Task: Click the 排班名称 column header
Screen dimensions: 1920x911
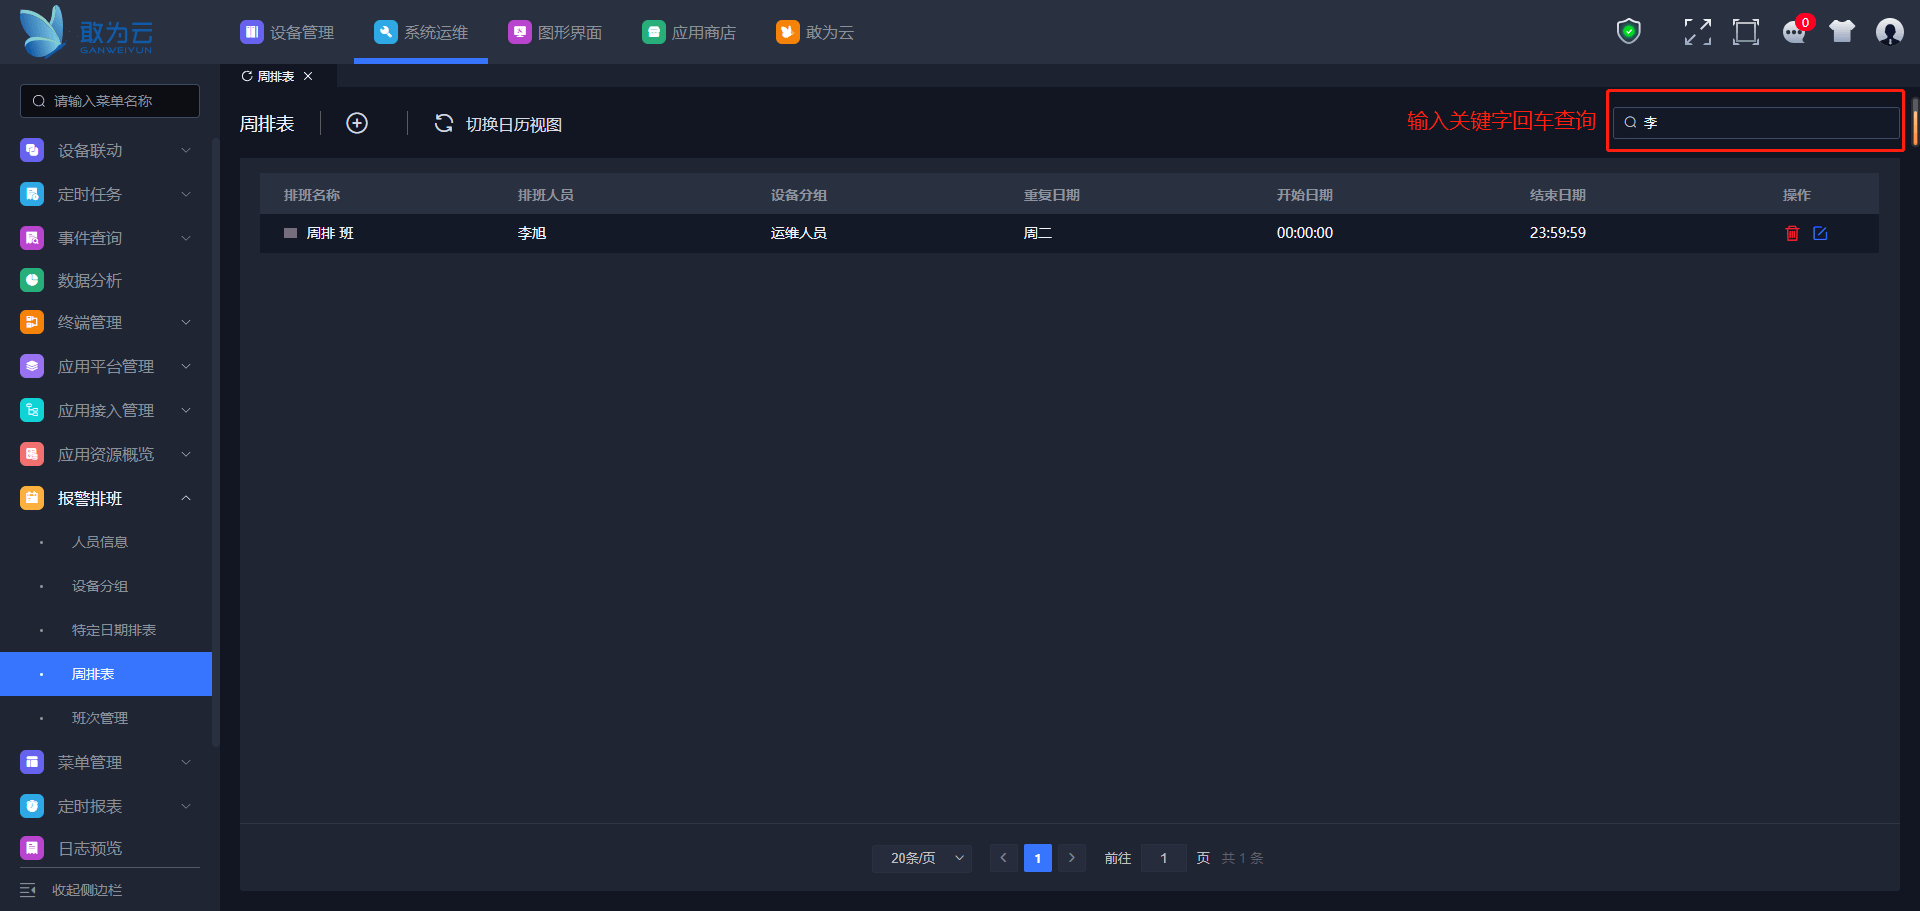Action: tap(312, 195)
